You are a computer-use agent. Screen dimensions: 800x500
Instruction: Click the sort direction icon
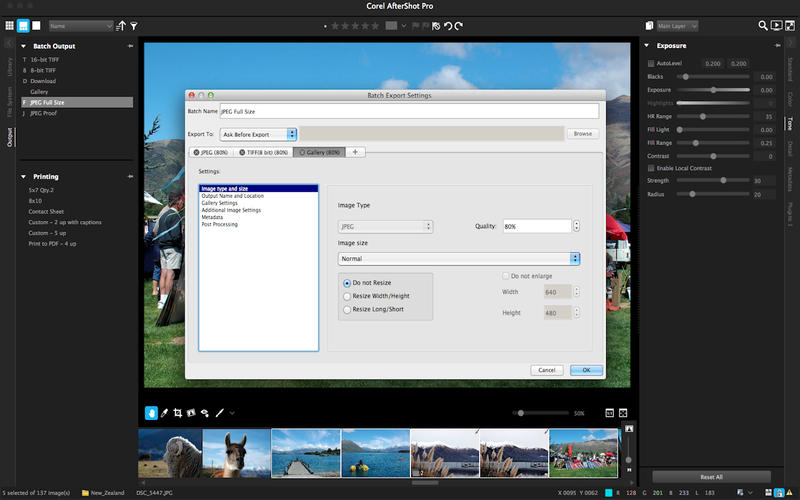coord(121,25)
